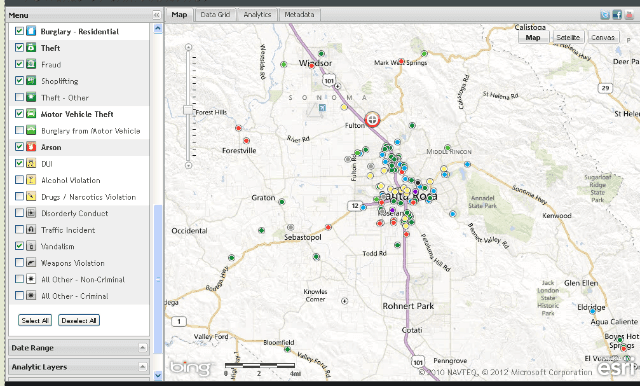Click the Traffic Incident icon

pyautogui.click(x=31, y=229)
